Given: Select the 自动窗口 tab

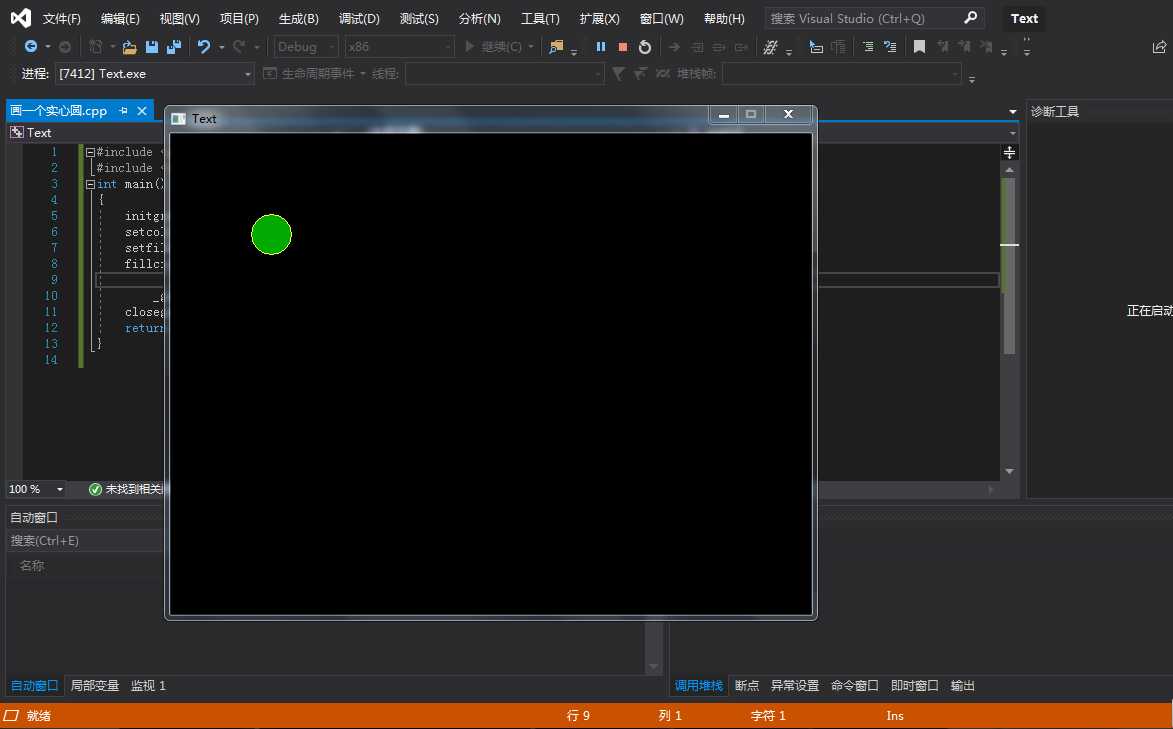Looking at the screenshot, I should 34,686.
